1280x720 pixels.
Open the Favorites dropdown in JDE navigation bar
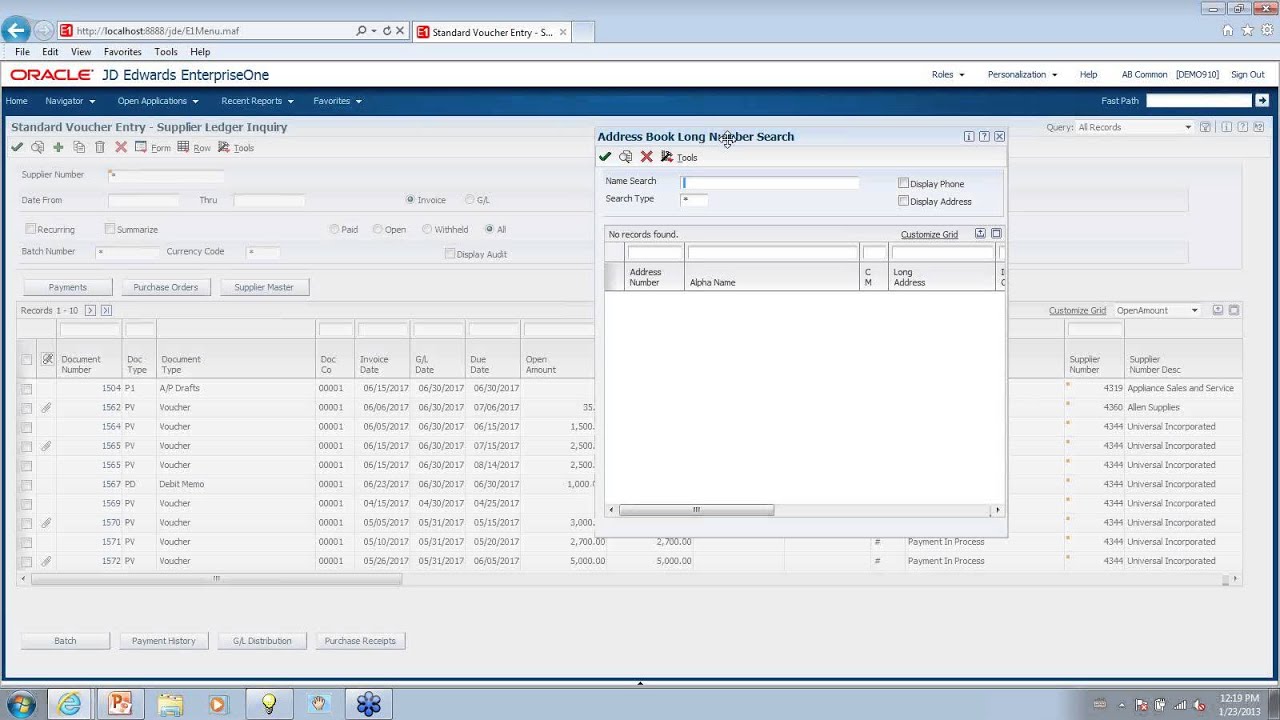click(337, 101)
